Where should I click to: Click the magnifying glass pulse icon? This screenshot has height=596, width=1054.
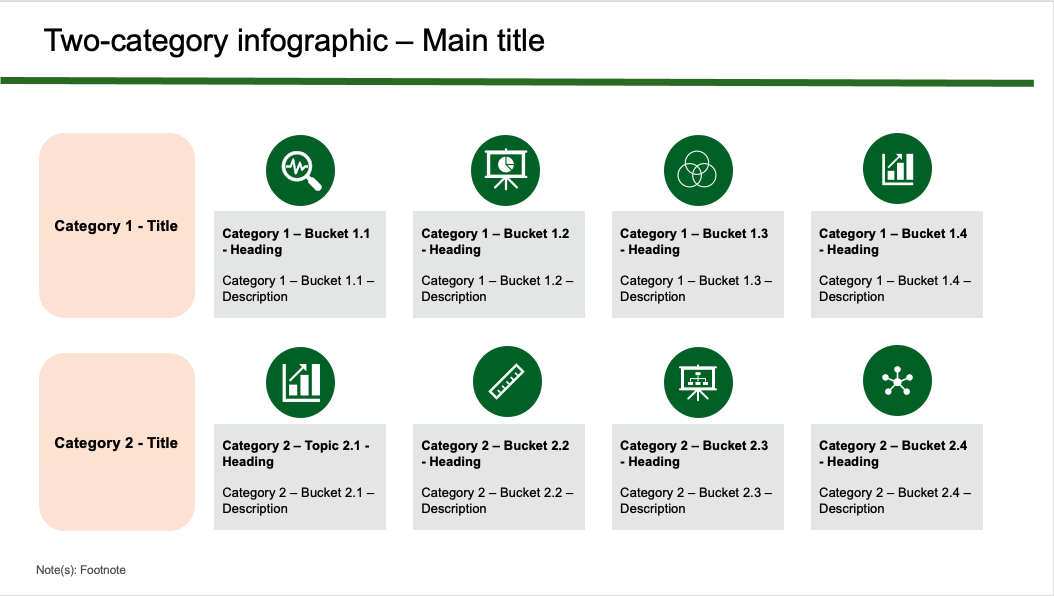[300, 168]
